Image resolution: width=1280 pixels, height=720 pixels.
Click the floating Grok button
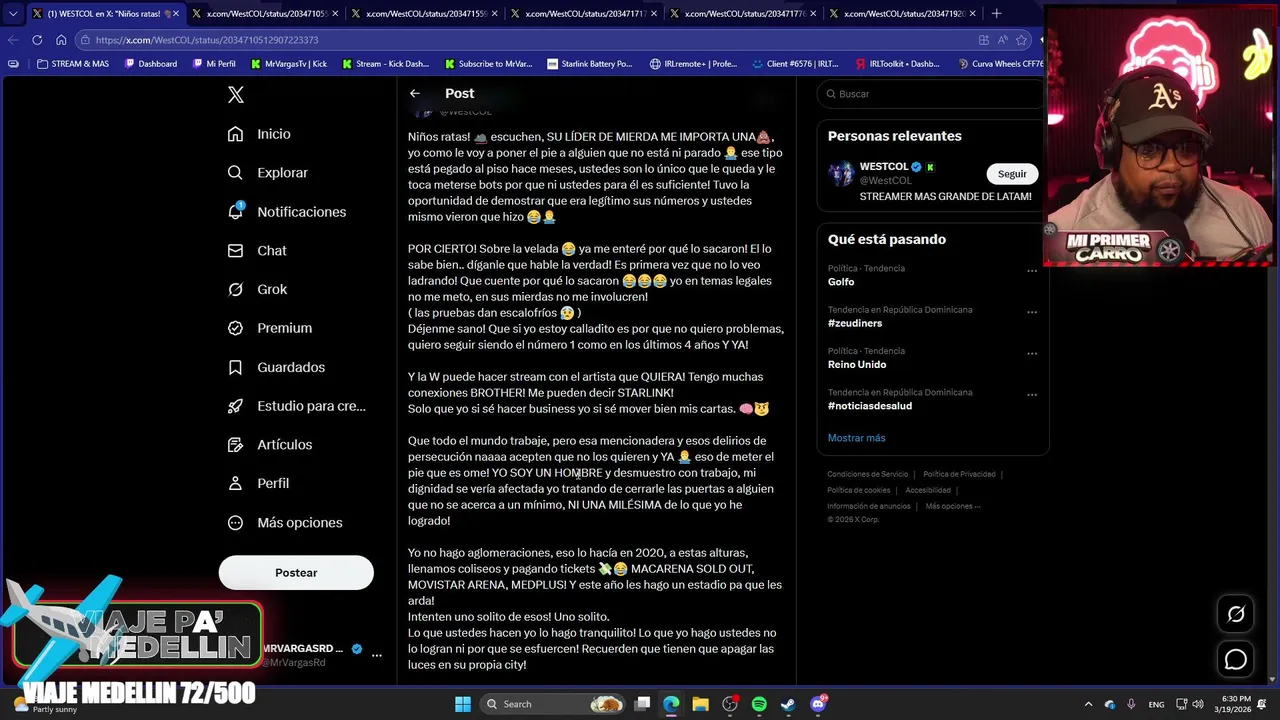pos(1236,614)
